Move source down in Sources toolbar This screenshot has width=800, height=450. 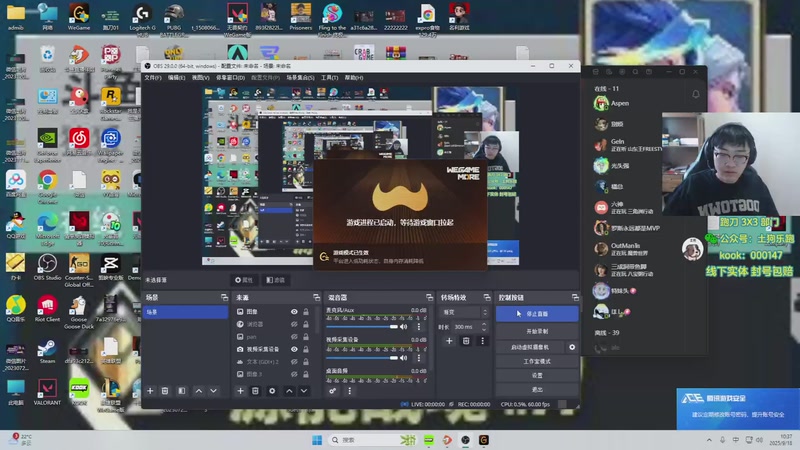click(x=304, y=391)
